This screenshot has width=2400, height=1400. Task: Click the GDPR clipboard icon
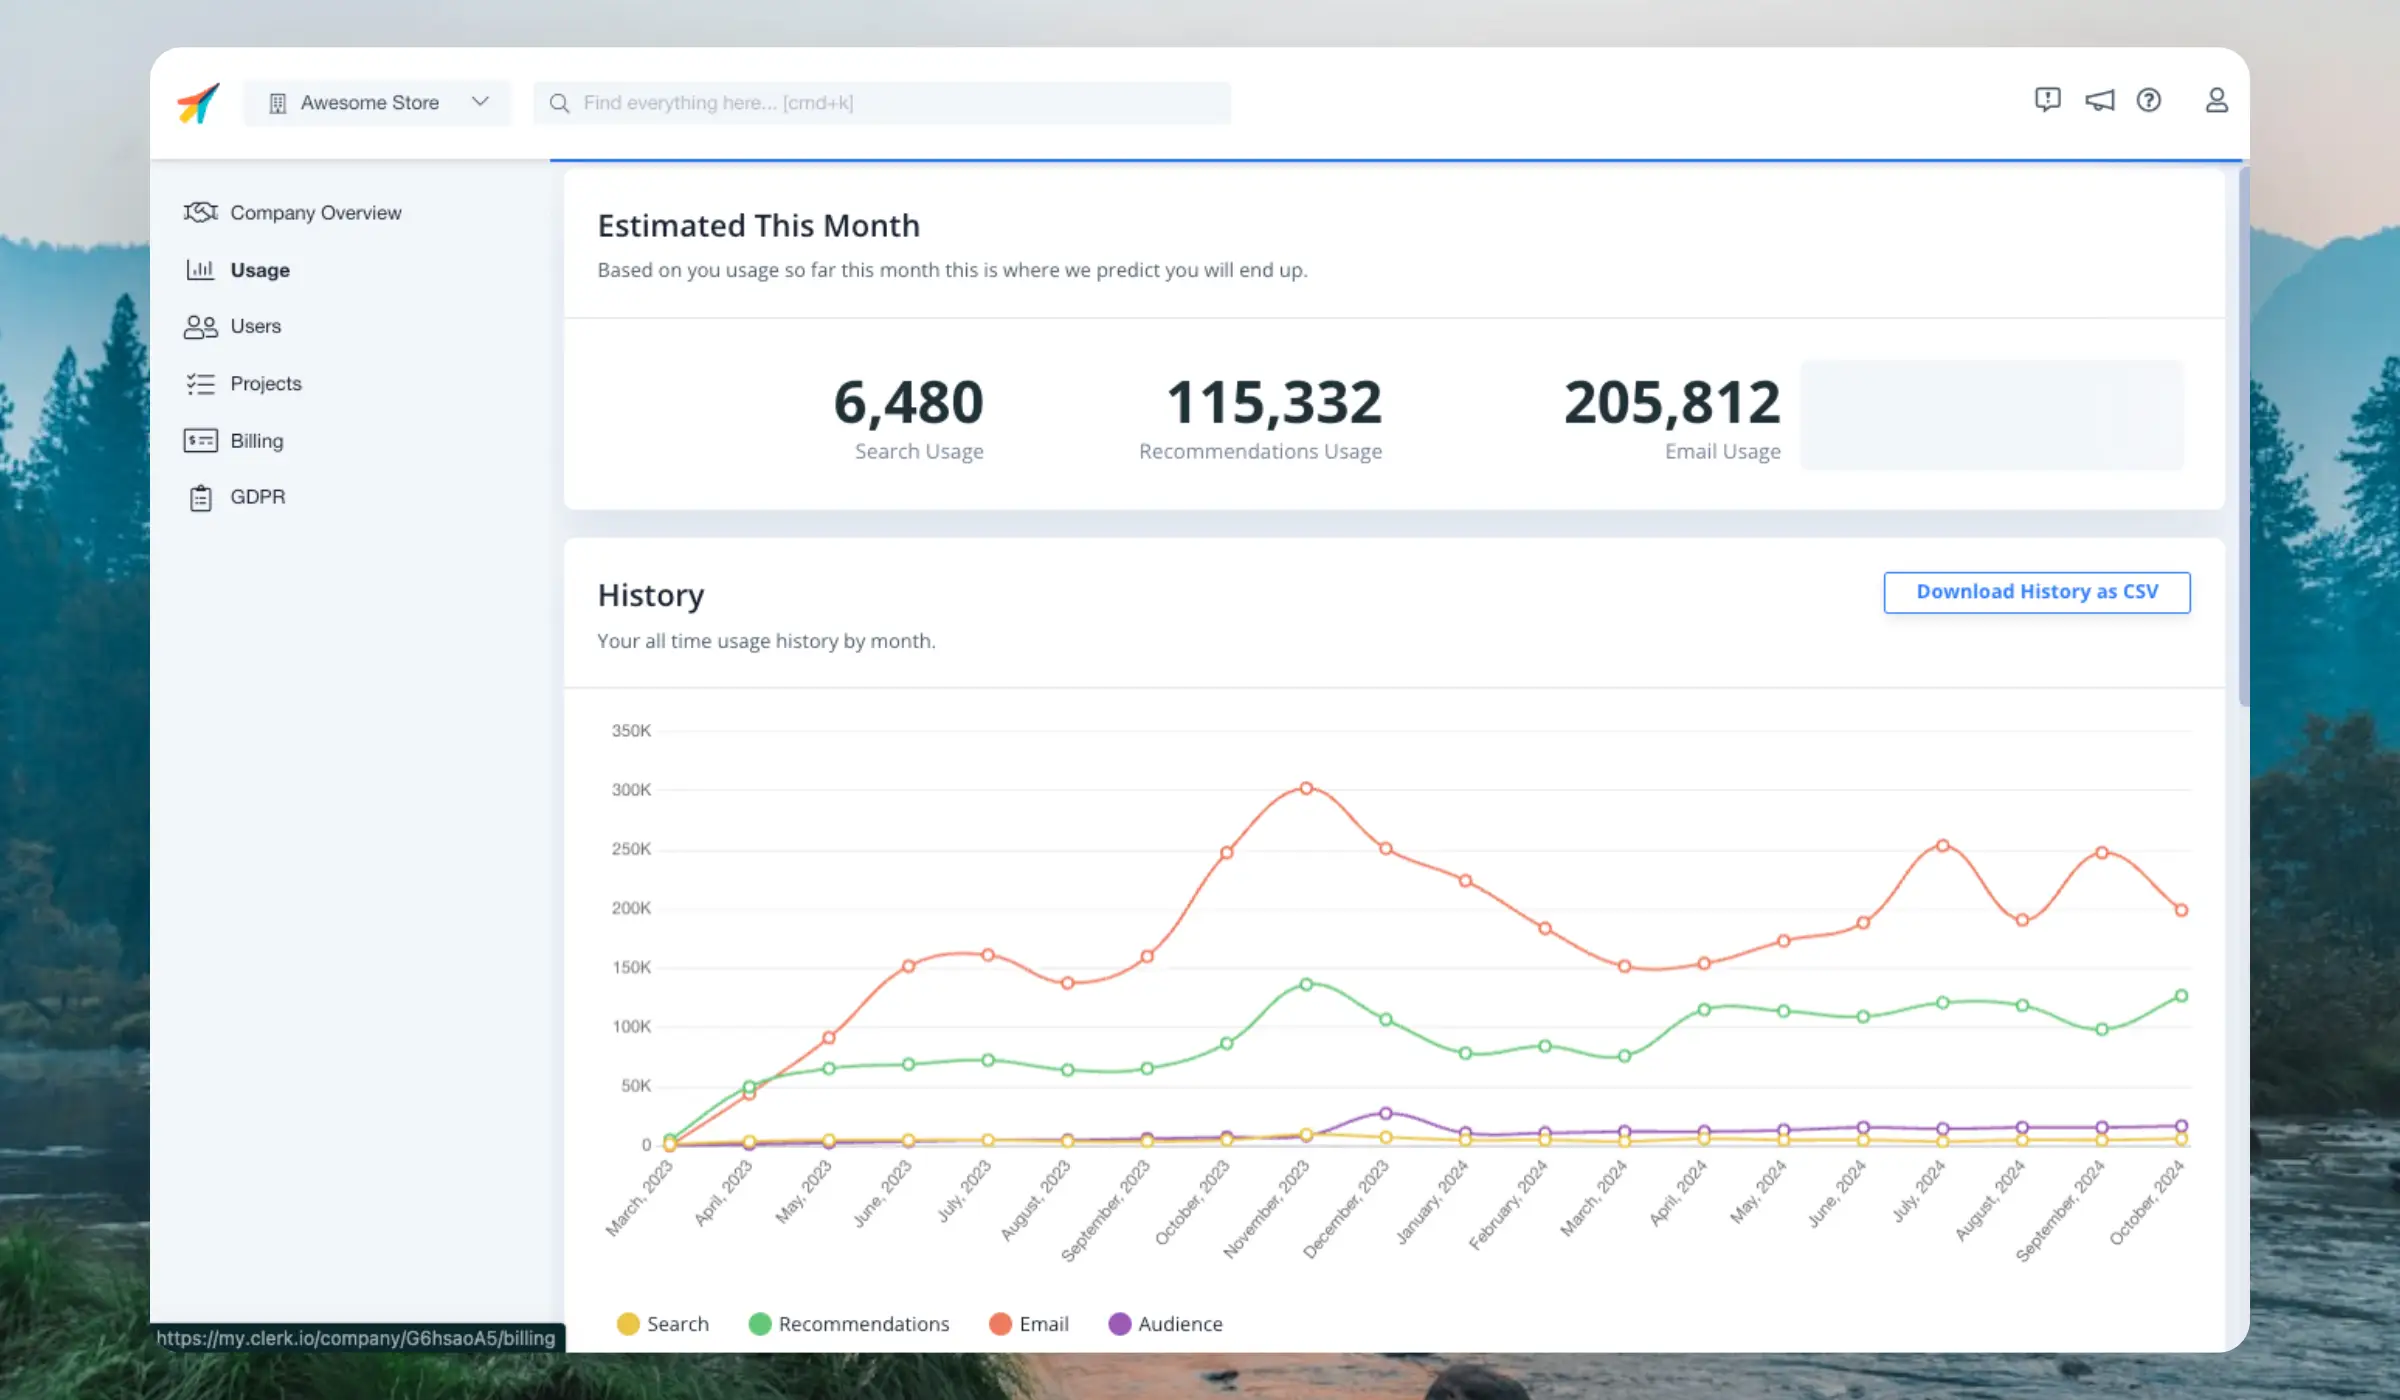(200, 498)
